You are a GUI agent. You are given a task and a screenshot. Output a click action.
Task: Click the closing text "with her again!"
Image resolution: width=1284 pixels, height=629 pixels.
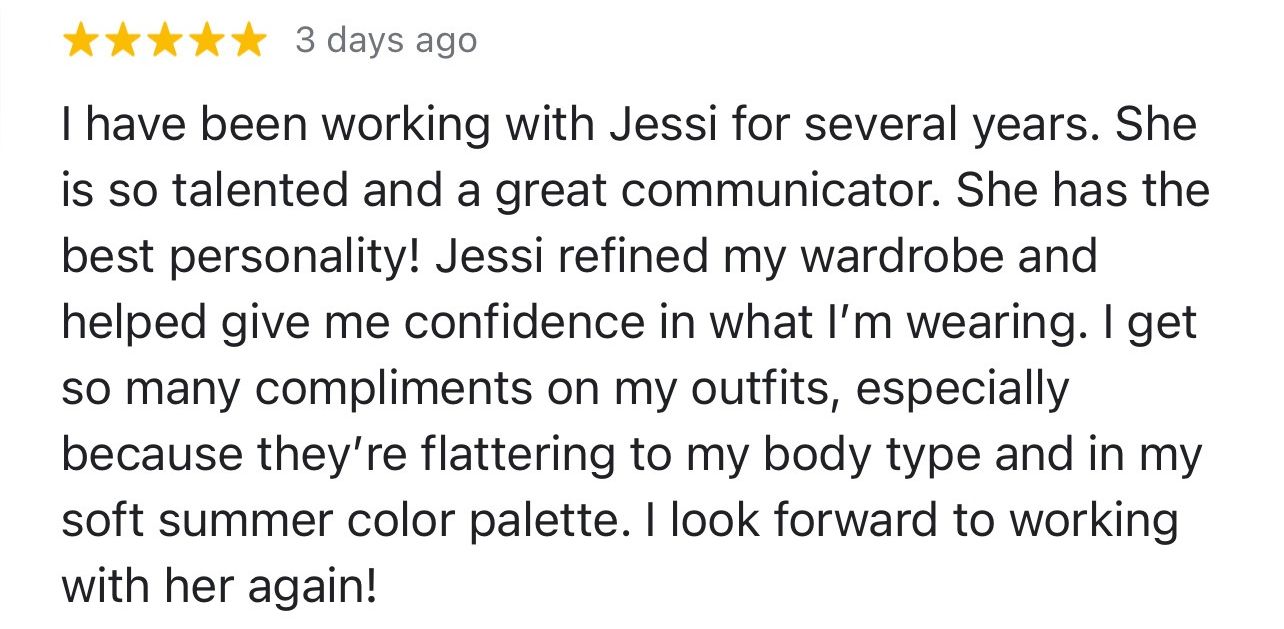(220, 587)
